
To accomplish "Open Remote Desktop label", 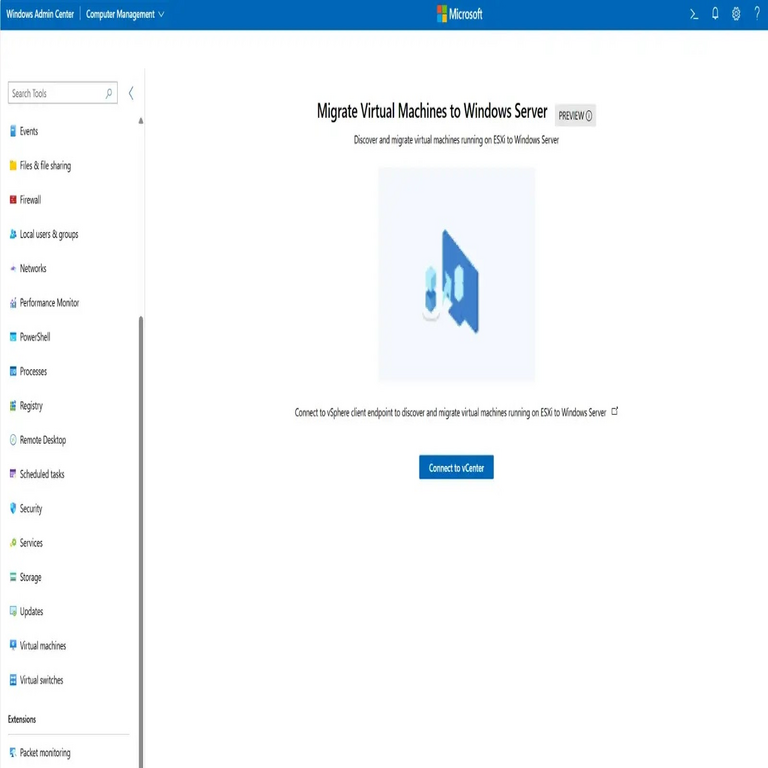I will pos(43,440).
